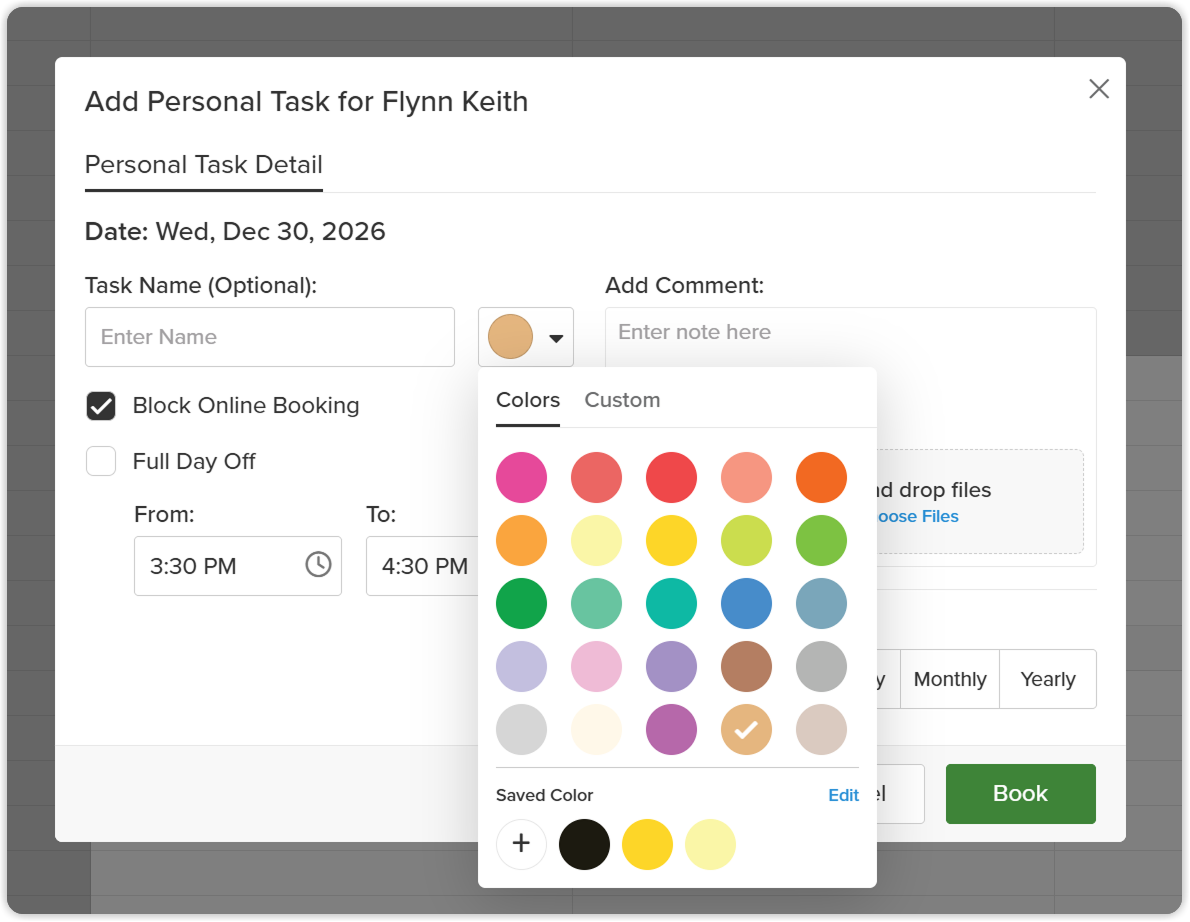Pick the medium purple swatch in fourth row
The height and width of the screenshot is (922, 1190).
[672, 666]
